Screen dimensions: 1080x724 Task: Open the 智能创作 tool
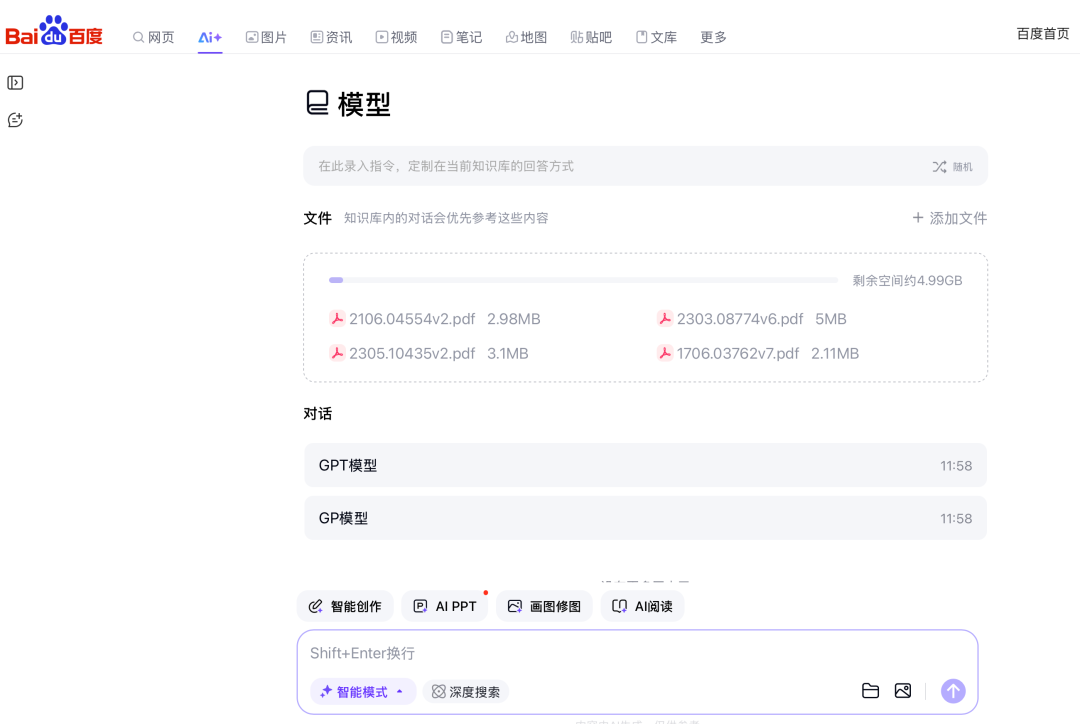pyautogui.click(x=345, y=606)
